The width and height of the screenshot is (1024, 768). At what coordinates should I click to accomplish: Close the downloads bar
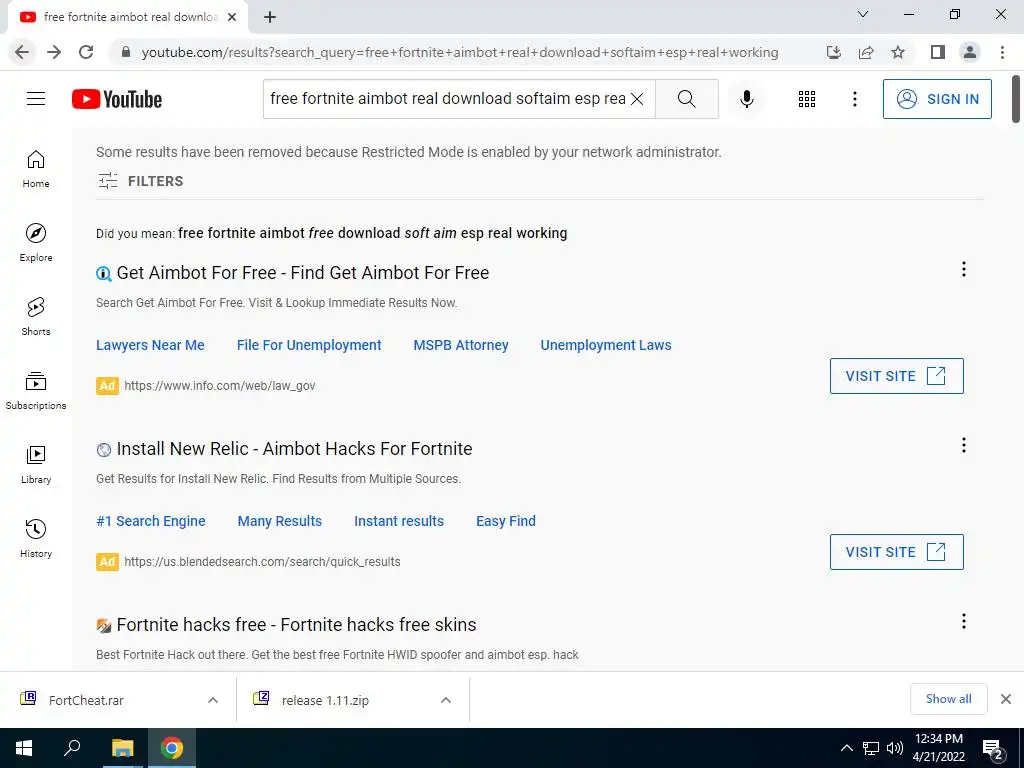click(x=1006, y=699)
